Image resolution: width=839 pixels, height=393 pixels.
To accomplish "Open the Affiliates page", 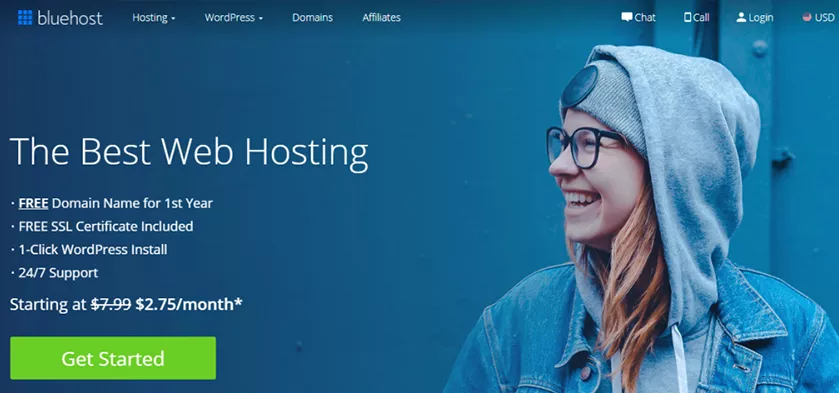I will pyautogui.click(x=382, y=18).
